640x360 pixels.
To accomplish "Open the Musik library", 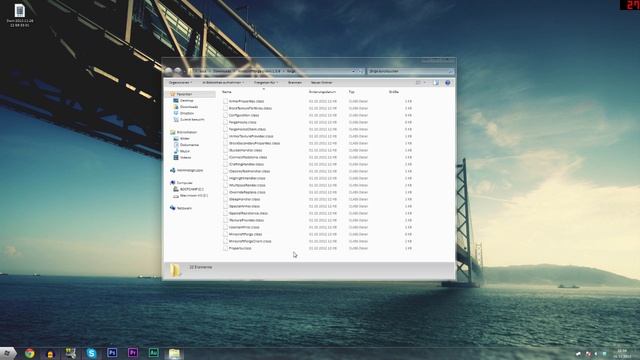I will pos(185,151).
